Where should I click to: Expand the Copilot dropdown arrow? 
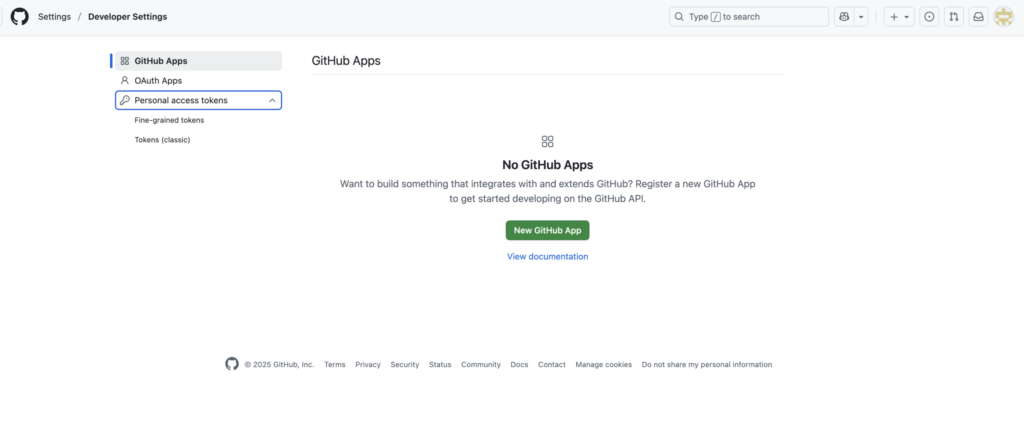861,17
